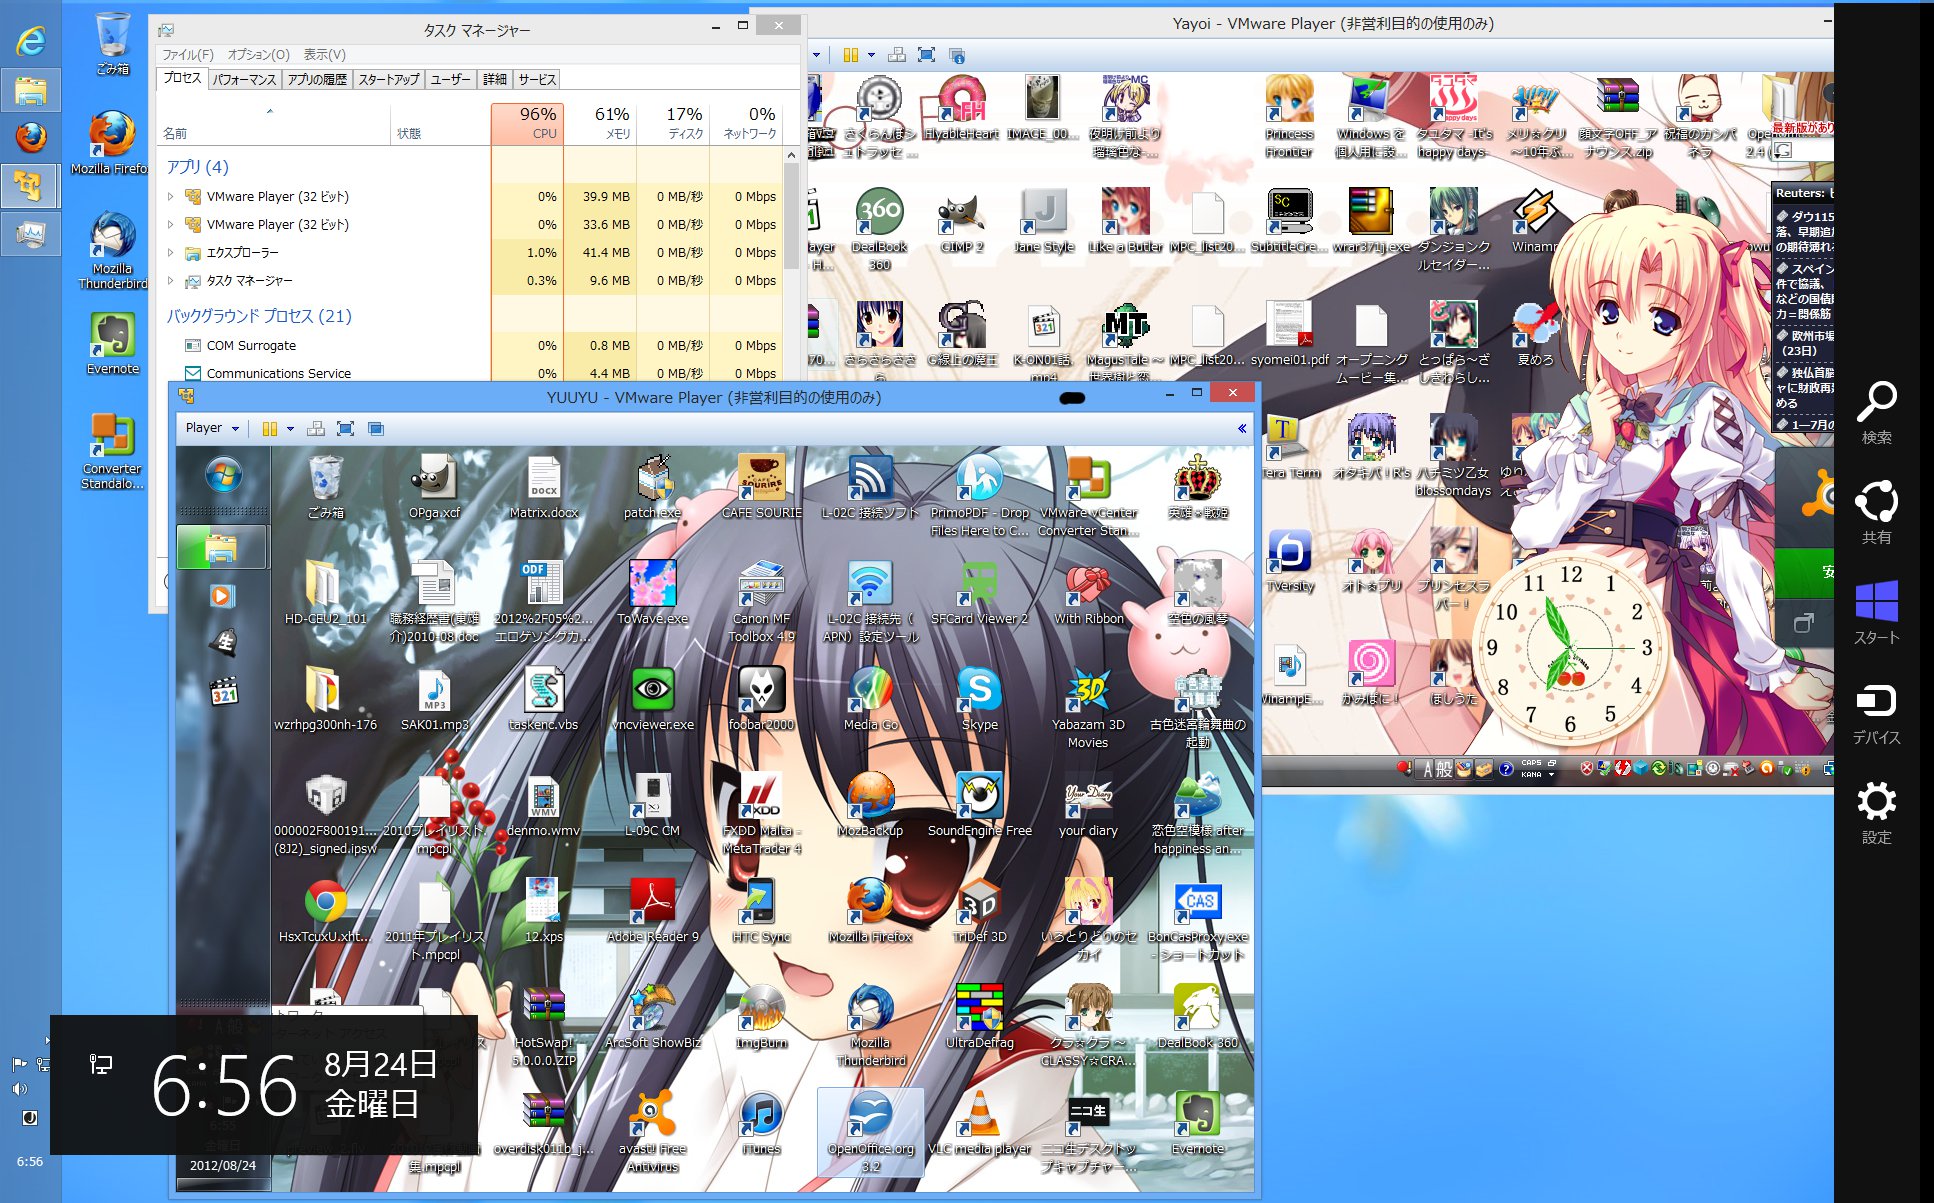Open host Recycle Bin icon
This screenshot has width=1934, height=1203.
(x=112, y=44)
